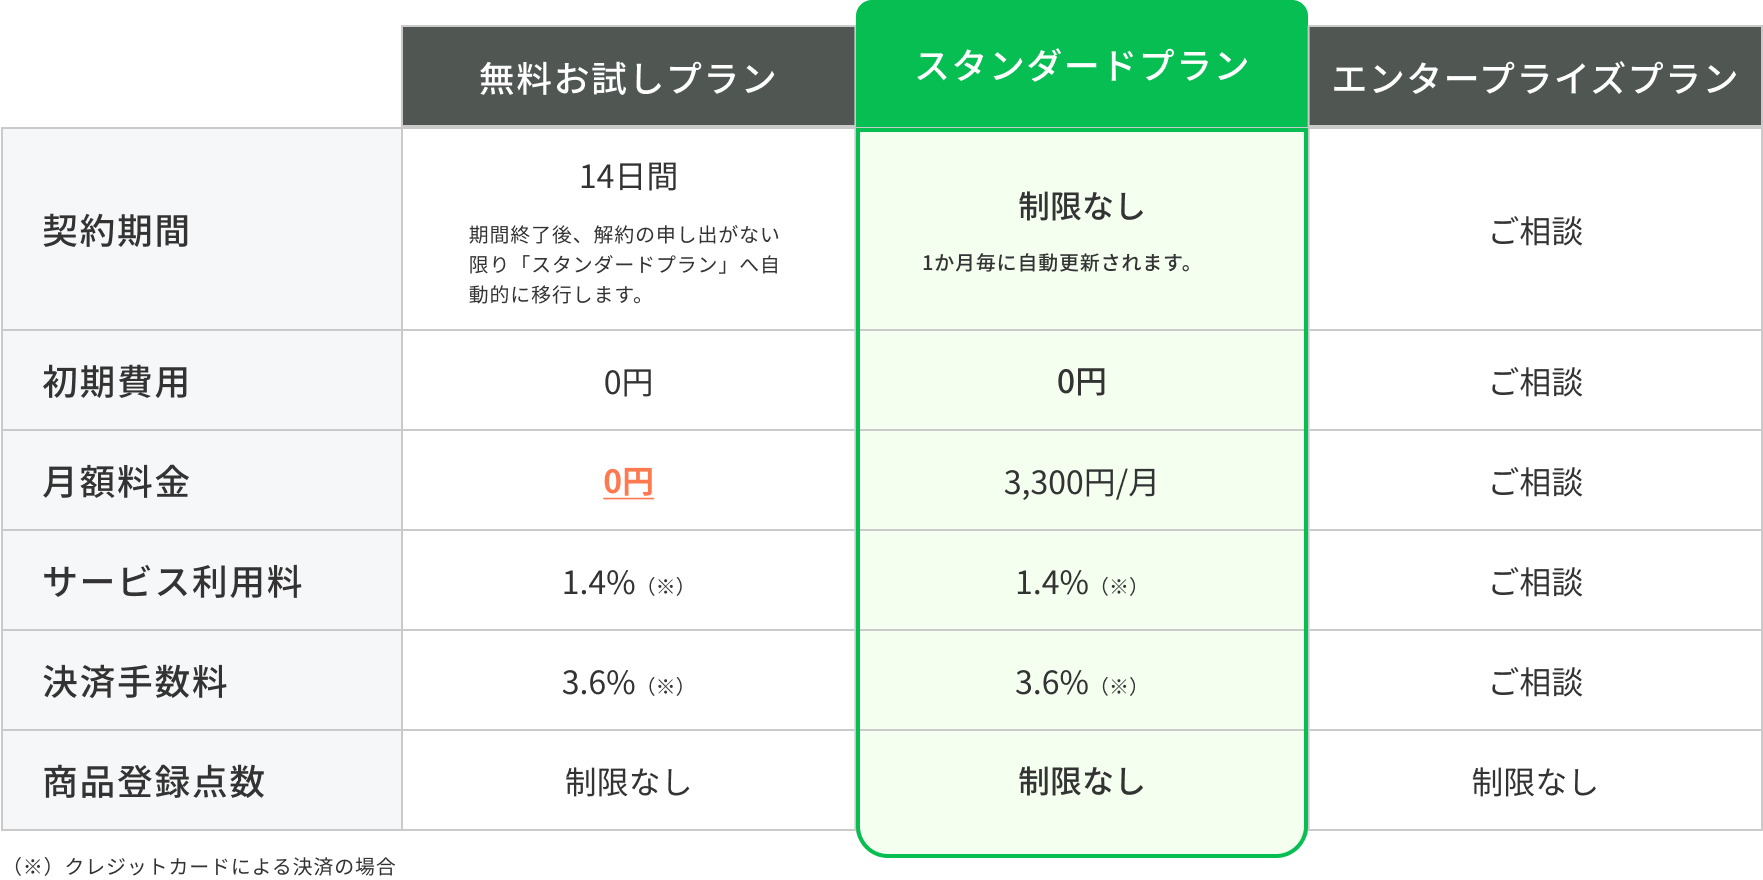This screenshot has width=1763, height=880.
Task: Click 0円 in standard plan 初期費用 row
Action: 1081,382
